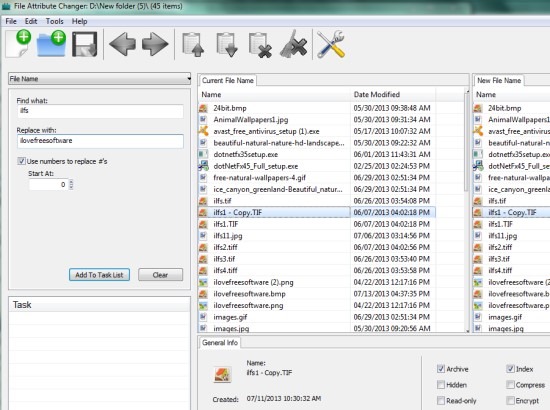This screenshot has width=550, height=410.
Task: Click icon beside images.gif in Current list
Action: pyautogui.click(x=203, y=317)
